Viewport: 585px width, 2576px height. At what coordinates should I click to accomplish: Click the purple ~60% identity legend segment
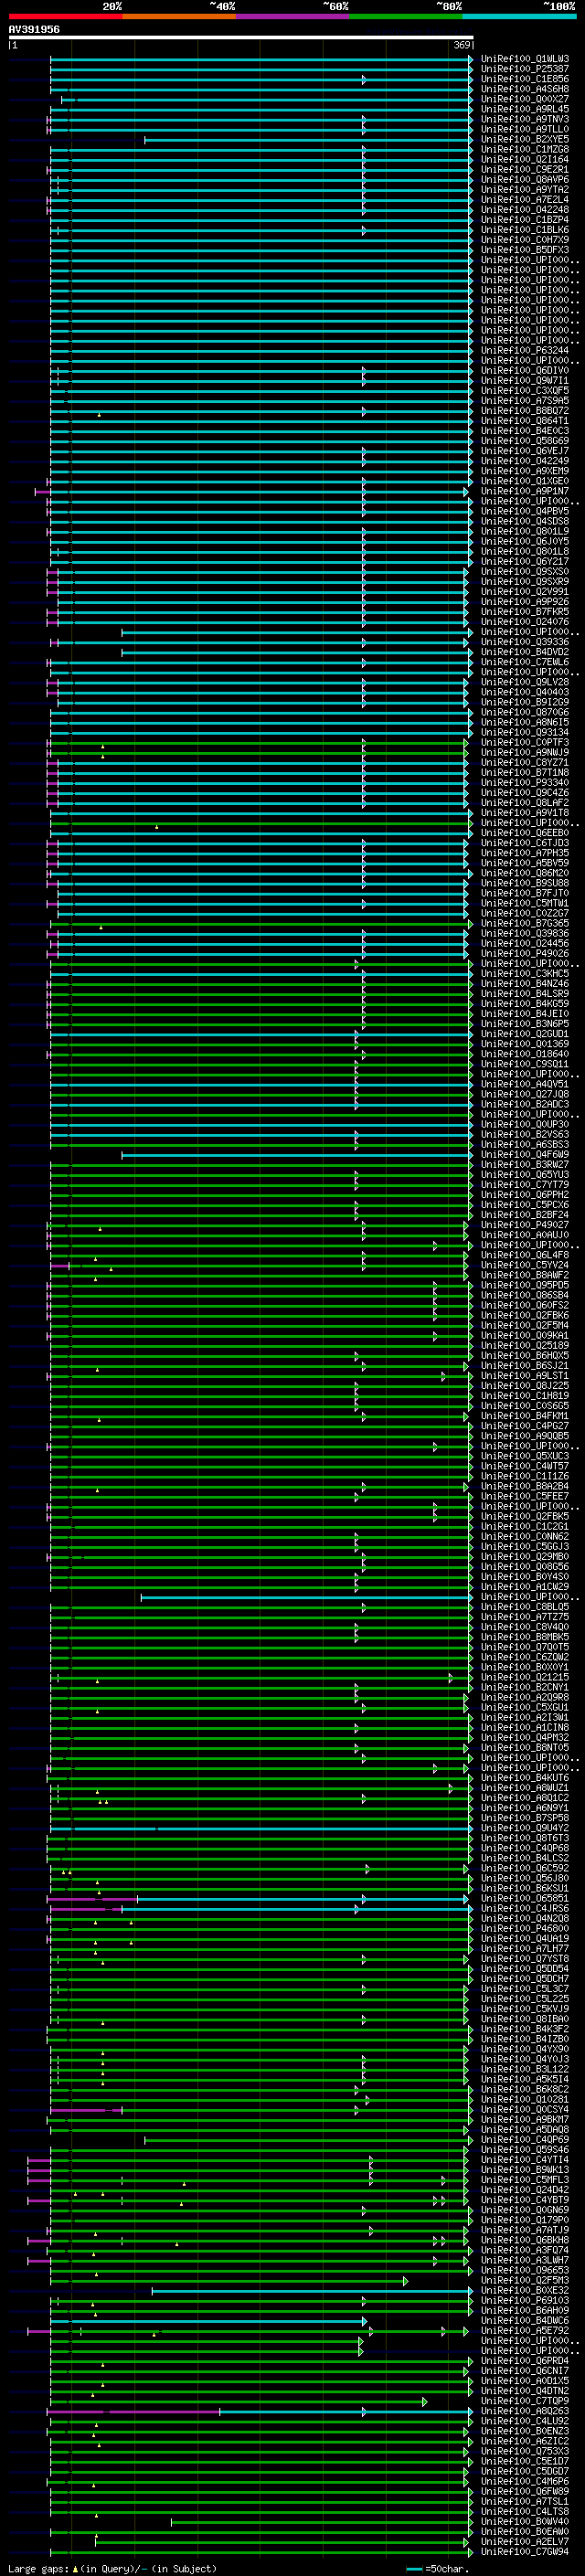293,16
